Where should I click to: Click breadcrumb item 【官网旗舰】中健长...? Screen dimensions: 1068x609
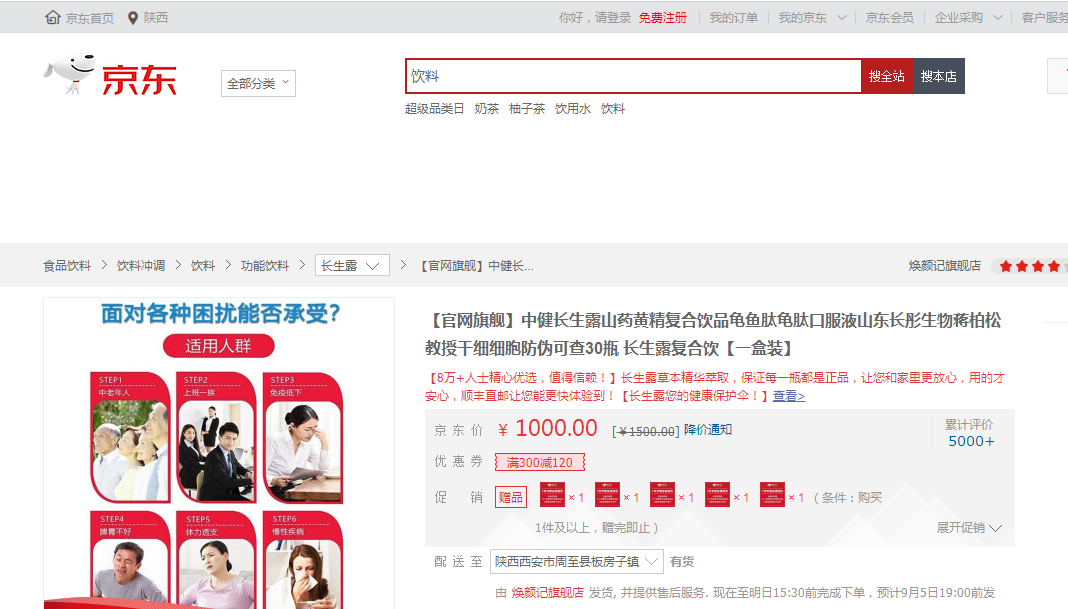point(475,266)
